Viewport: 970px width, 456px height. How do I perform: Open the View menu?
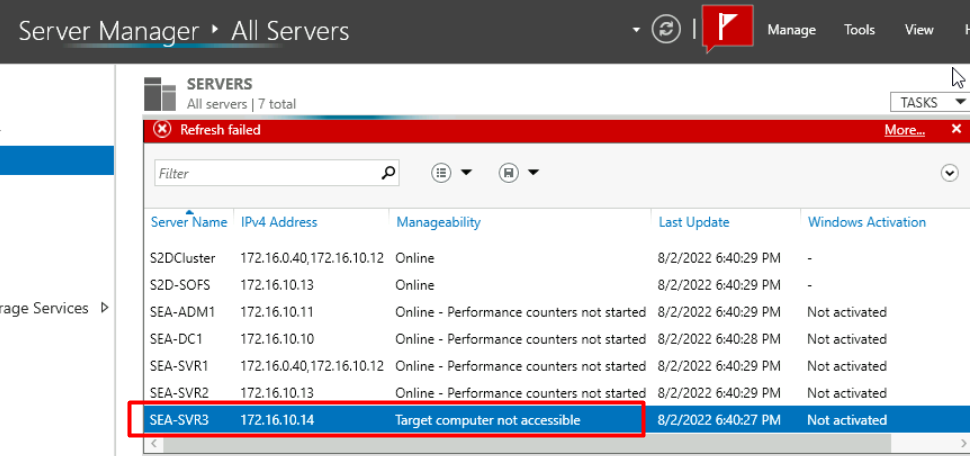tap(919, 30)
